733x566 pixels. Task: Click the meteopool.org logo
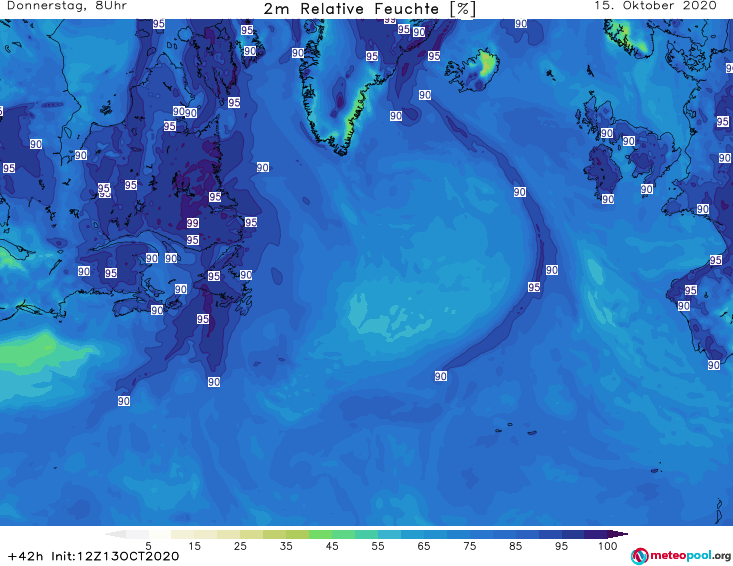tap(681, 556)
